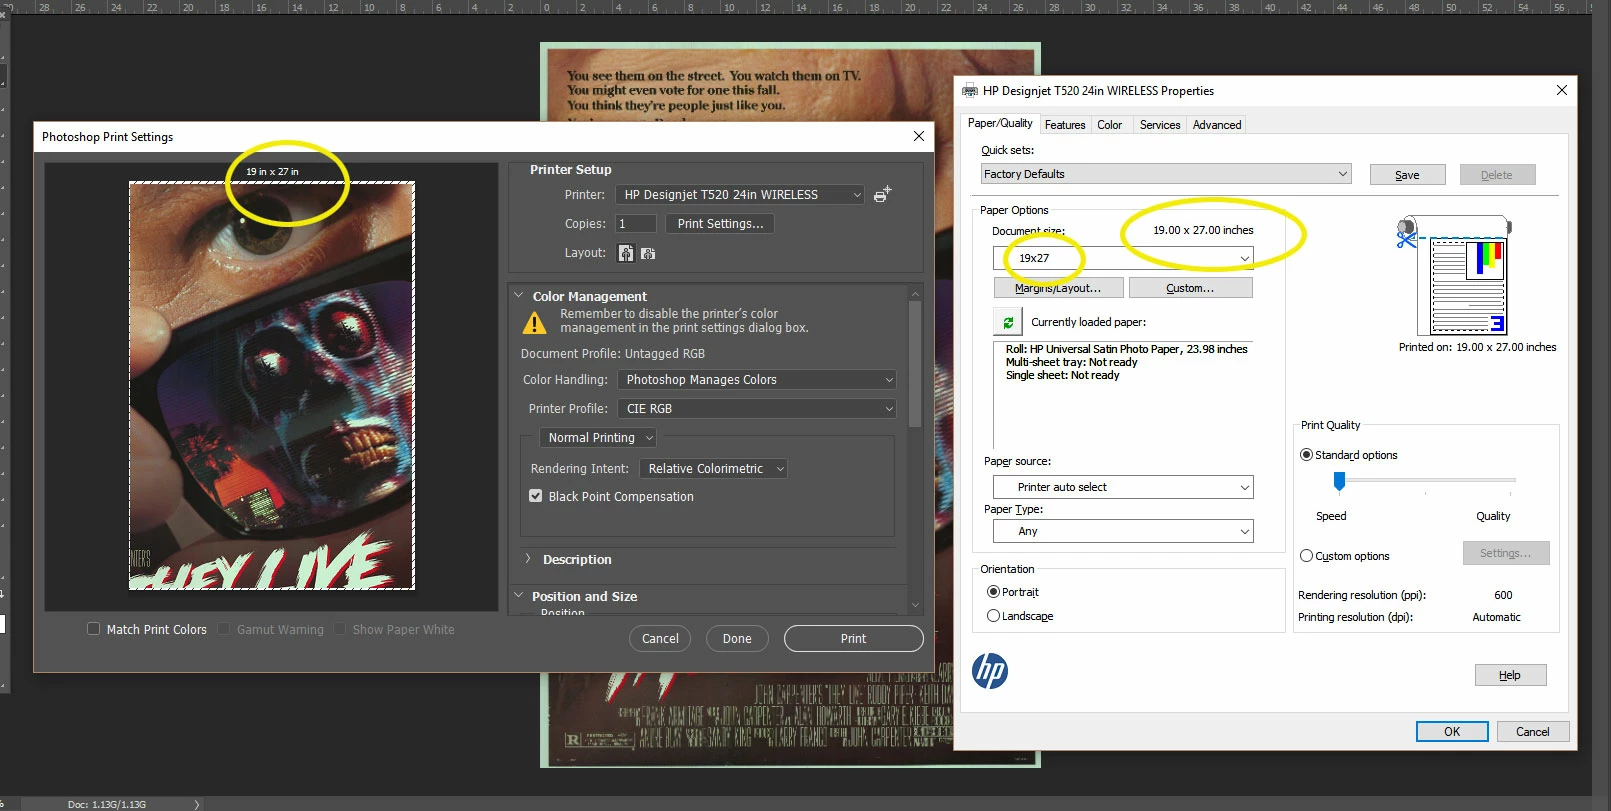Click the Speed/Quality slider handle

pyautogui.click(x=1339, y=482)
